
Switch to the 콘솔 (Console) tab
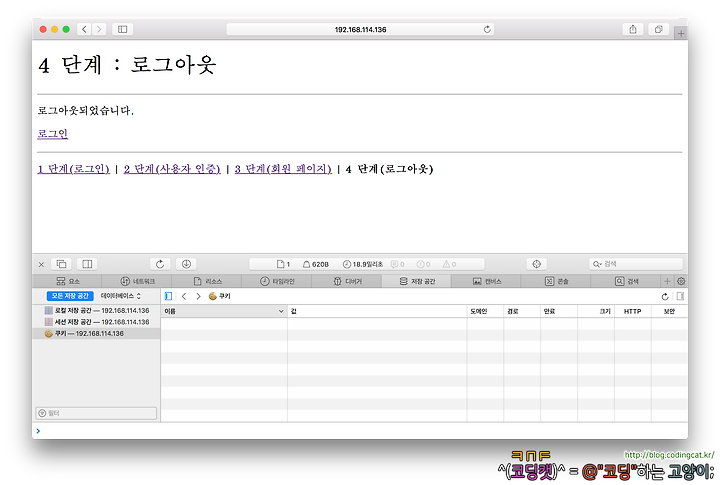click(x=556, y=281)
